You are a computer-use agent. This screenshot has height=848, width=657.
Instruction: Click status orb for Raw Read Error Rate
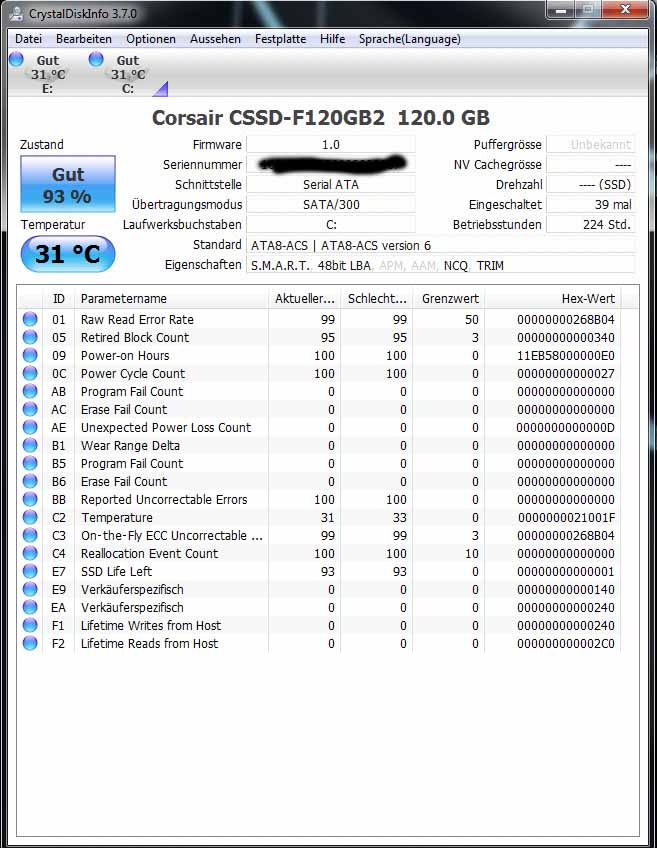click(30, 319)
